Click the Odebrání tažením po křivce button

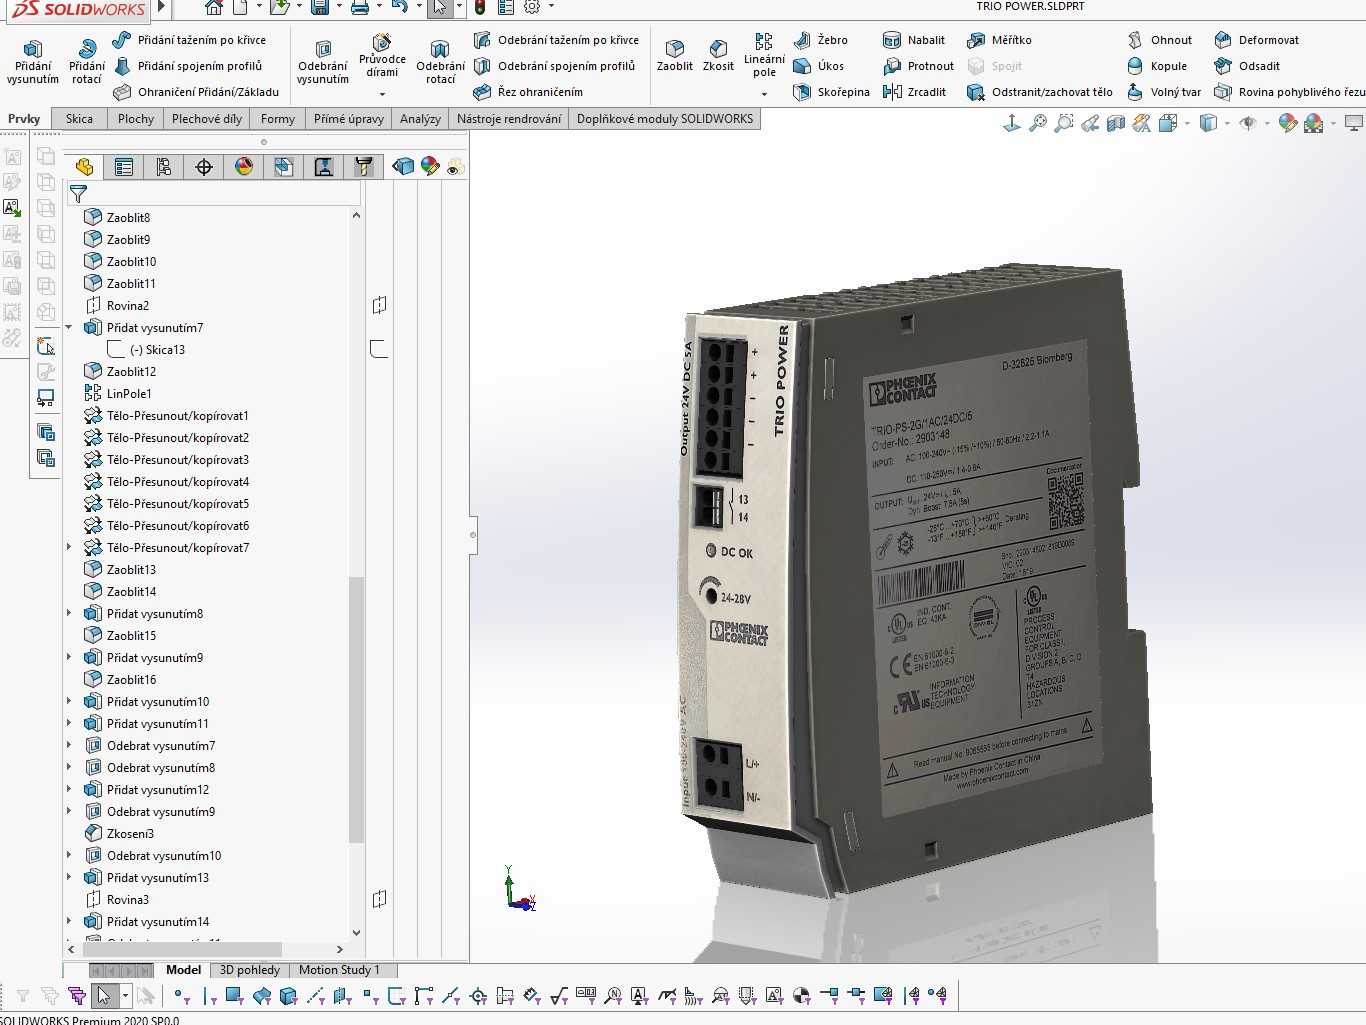556,40
